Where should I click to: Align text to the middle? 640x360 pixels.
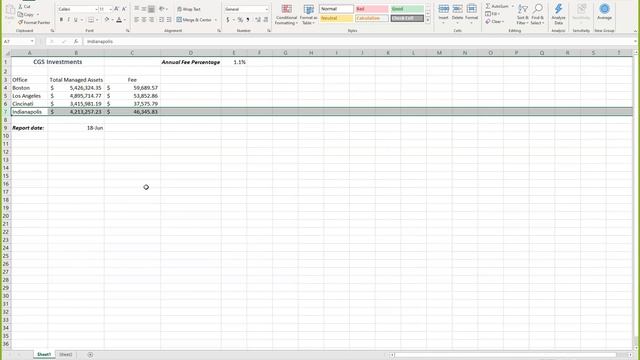click(x=144, y=9)
